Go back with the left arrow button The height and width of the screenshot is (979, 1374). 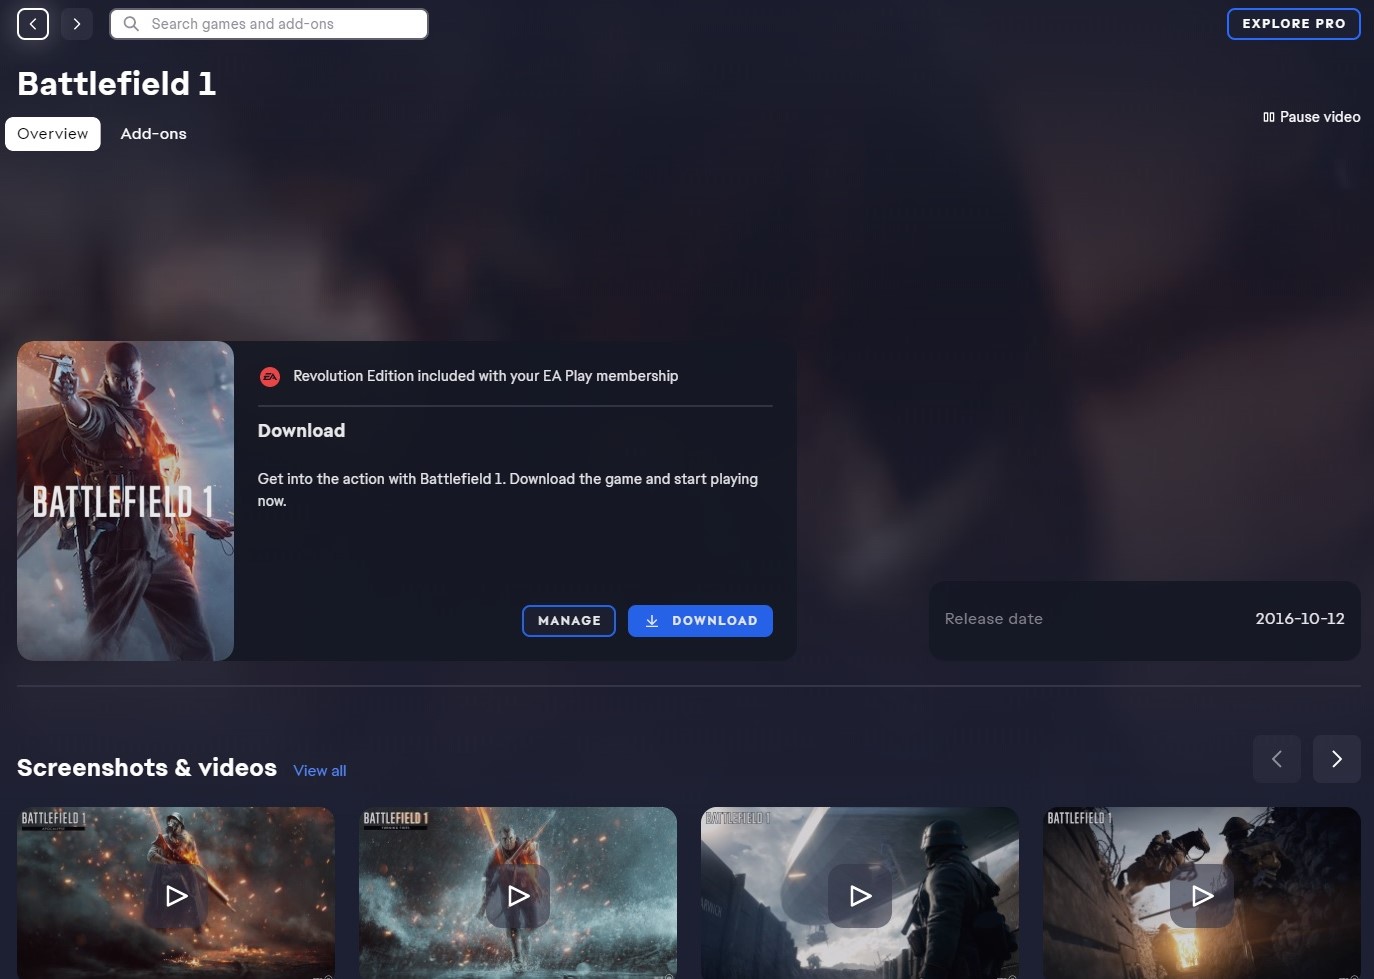tap(33, 24)
